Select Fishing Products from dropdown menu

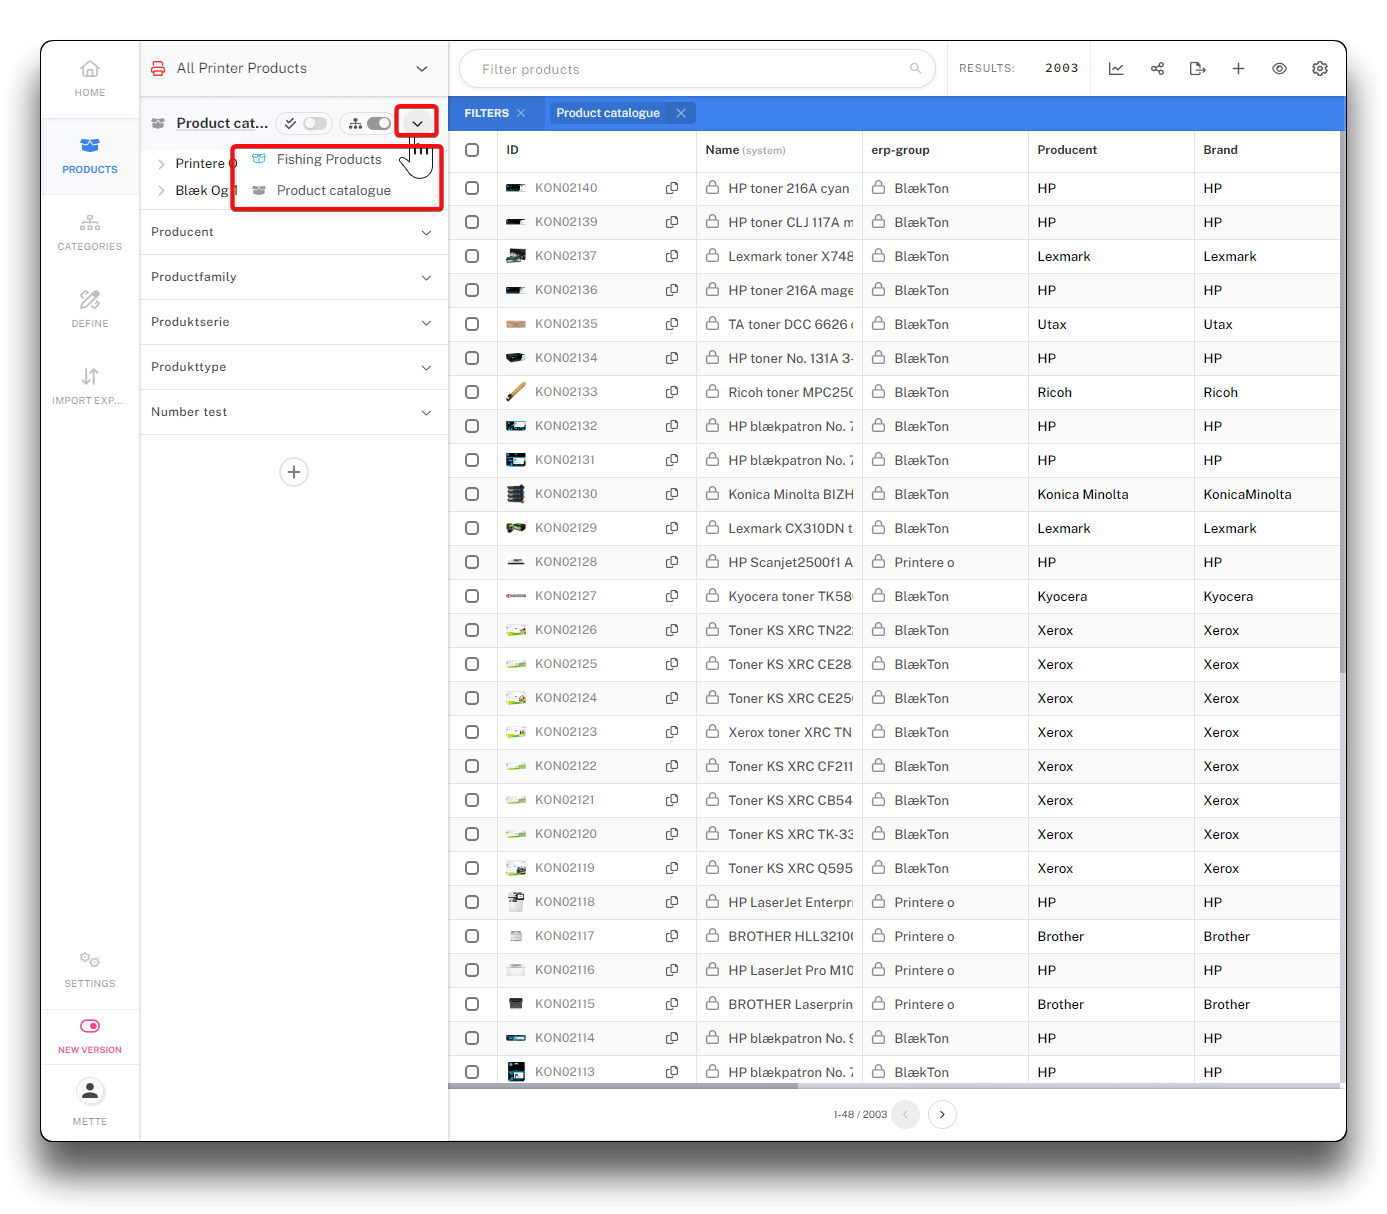[x=329, y=159]
